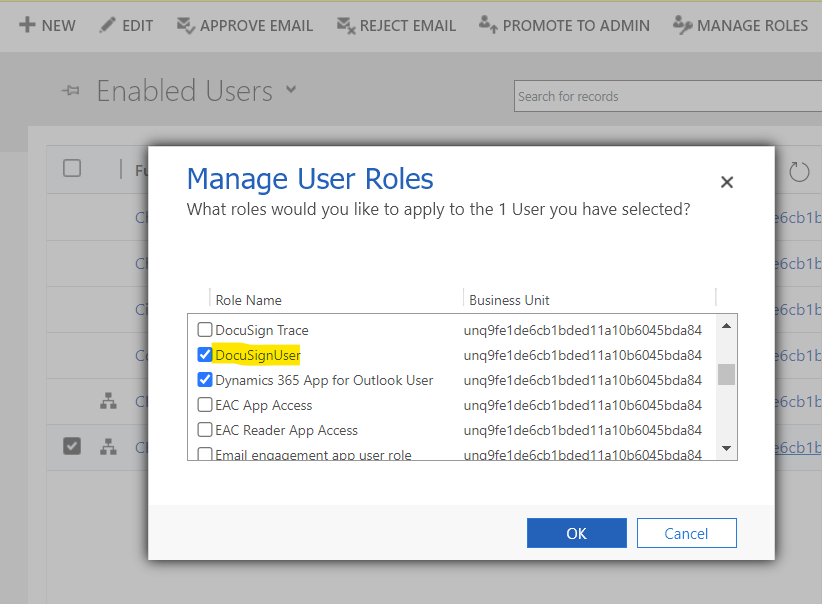Pin the Enabled Users view
Screen dimensions: 822x604
coord(70,91)
